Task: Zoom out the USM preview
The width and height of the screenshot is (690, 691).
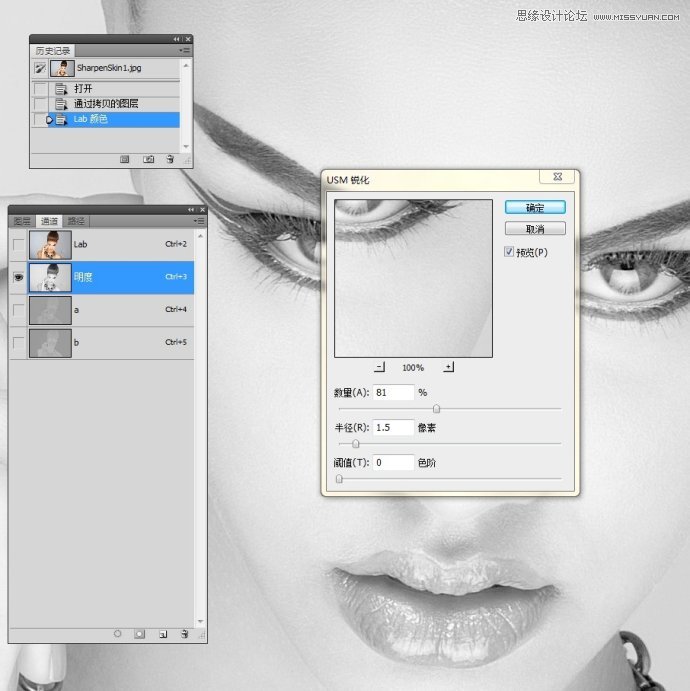Action: pos(379,367)
